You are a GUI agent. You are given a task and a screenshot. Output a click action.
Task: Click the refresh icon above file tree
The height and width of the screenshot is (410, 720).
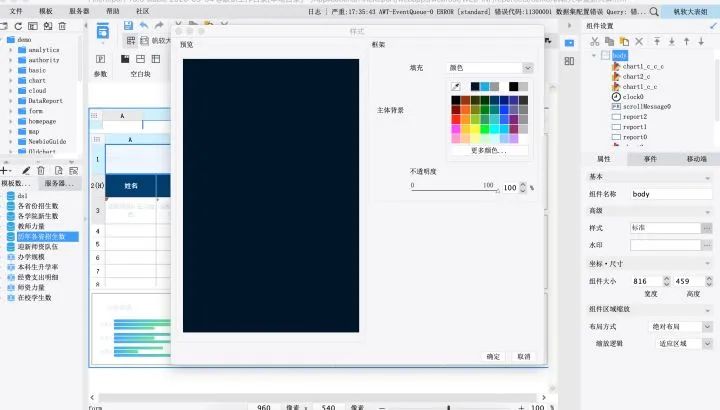point(18,26)
